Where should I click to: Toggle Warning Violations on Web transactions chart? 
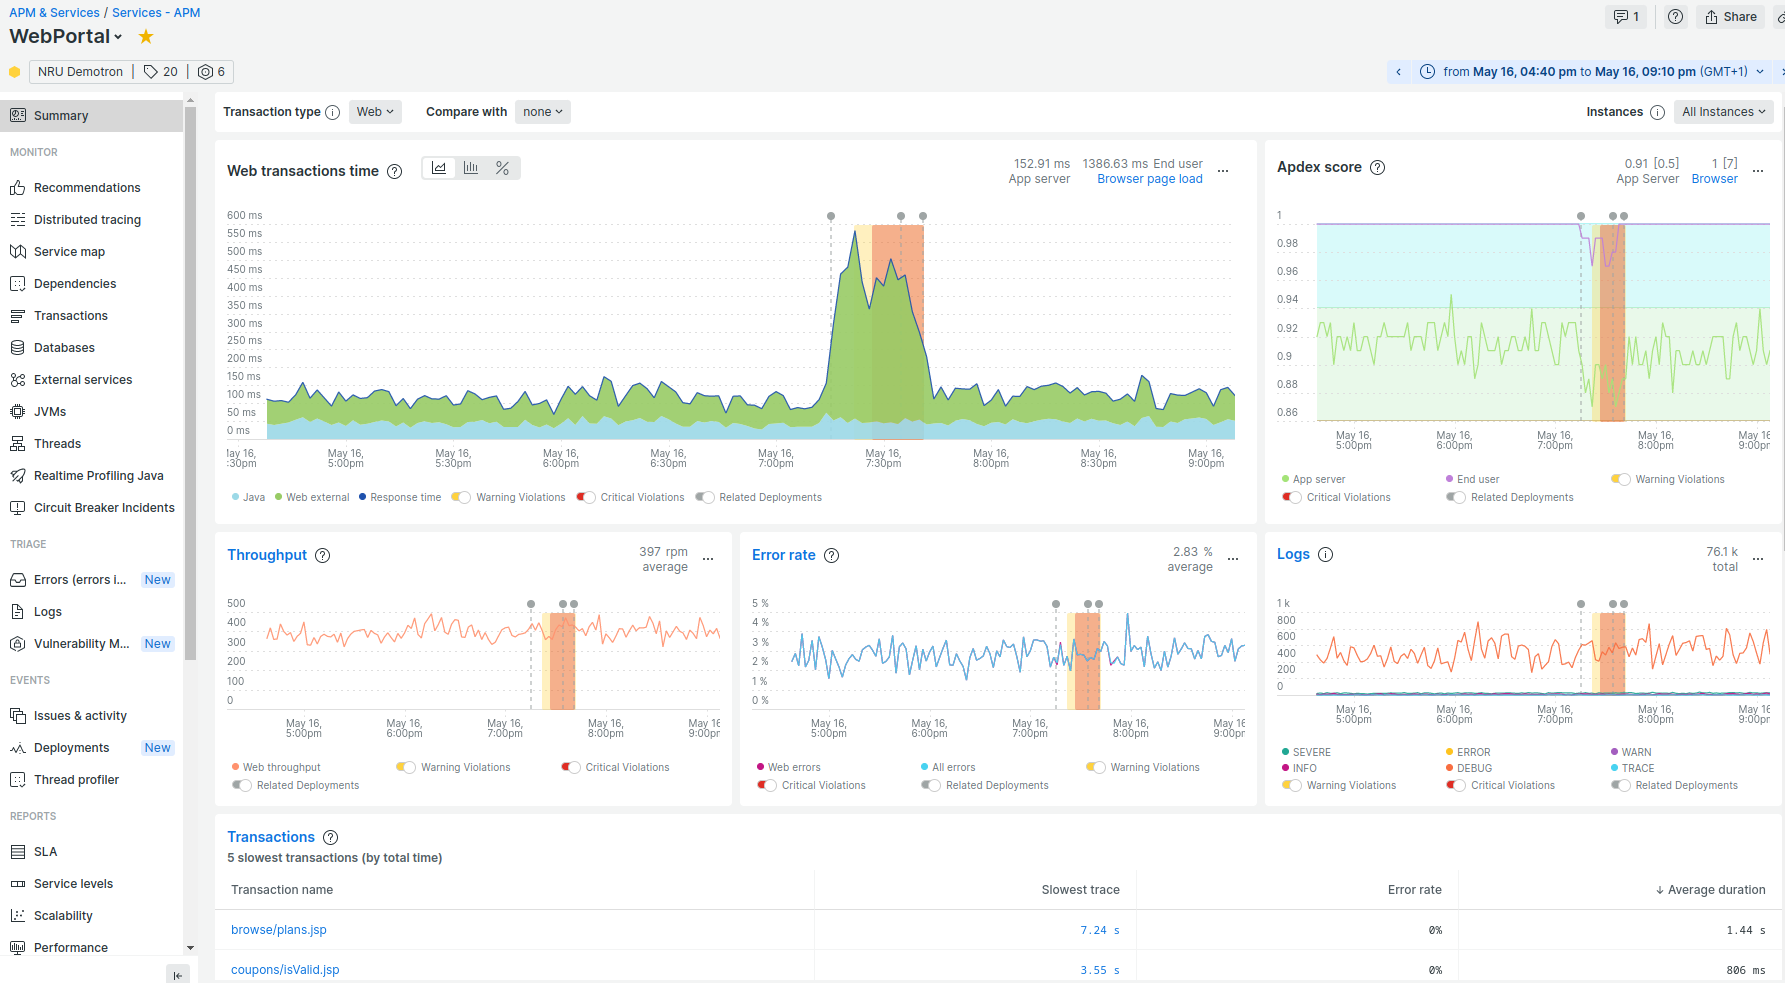click(x=461, y=498)
